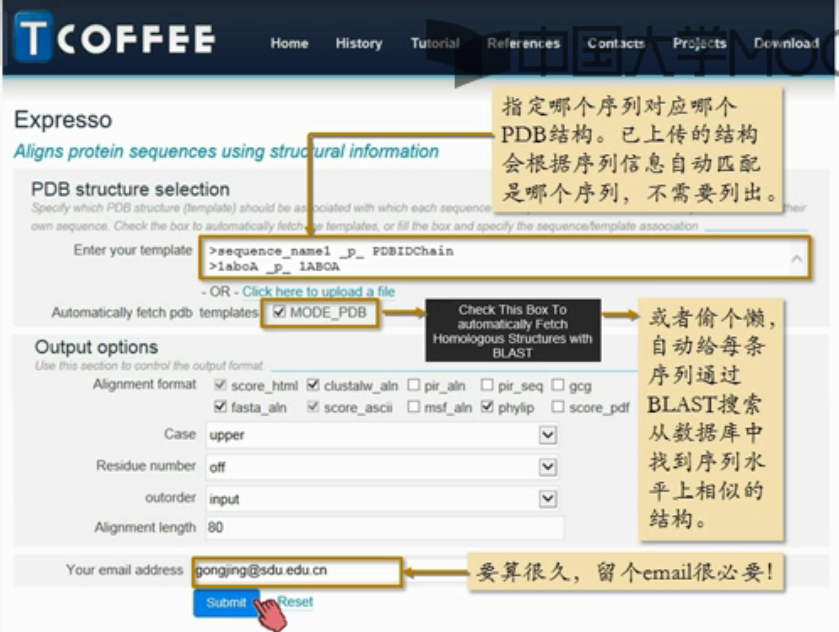Click the email address input field
Viewport: 839px width, 632px height.
(297, 571)
